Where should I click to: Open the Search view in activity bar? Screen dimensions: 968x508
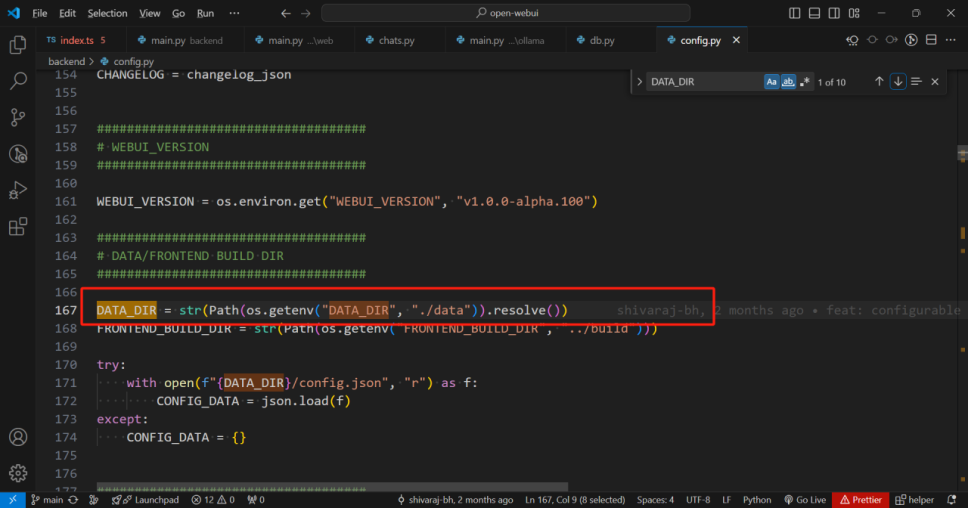[18, 81]
